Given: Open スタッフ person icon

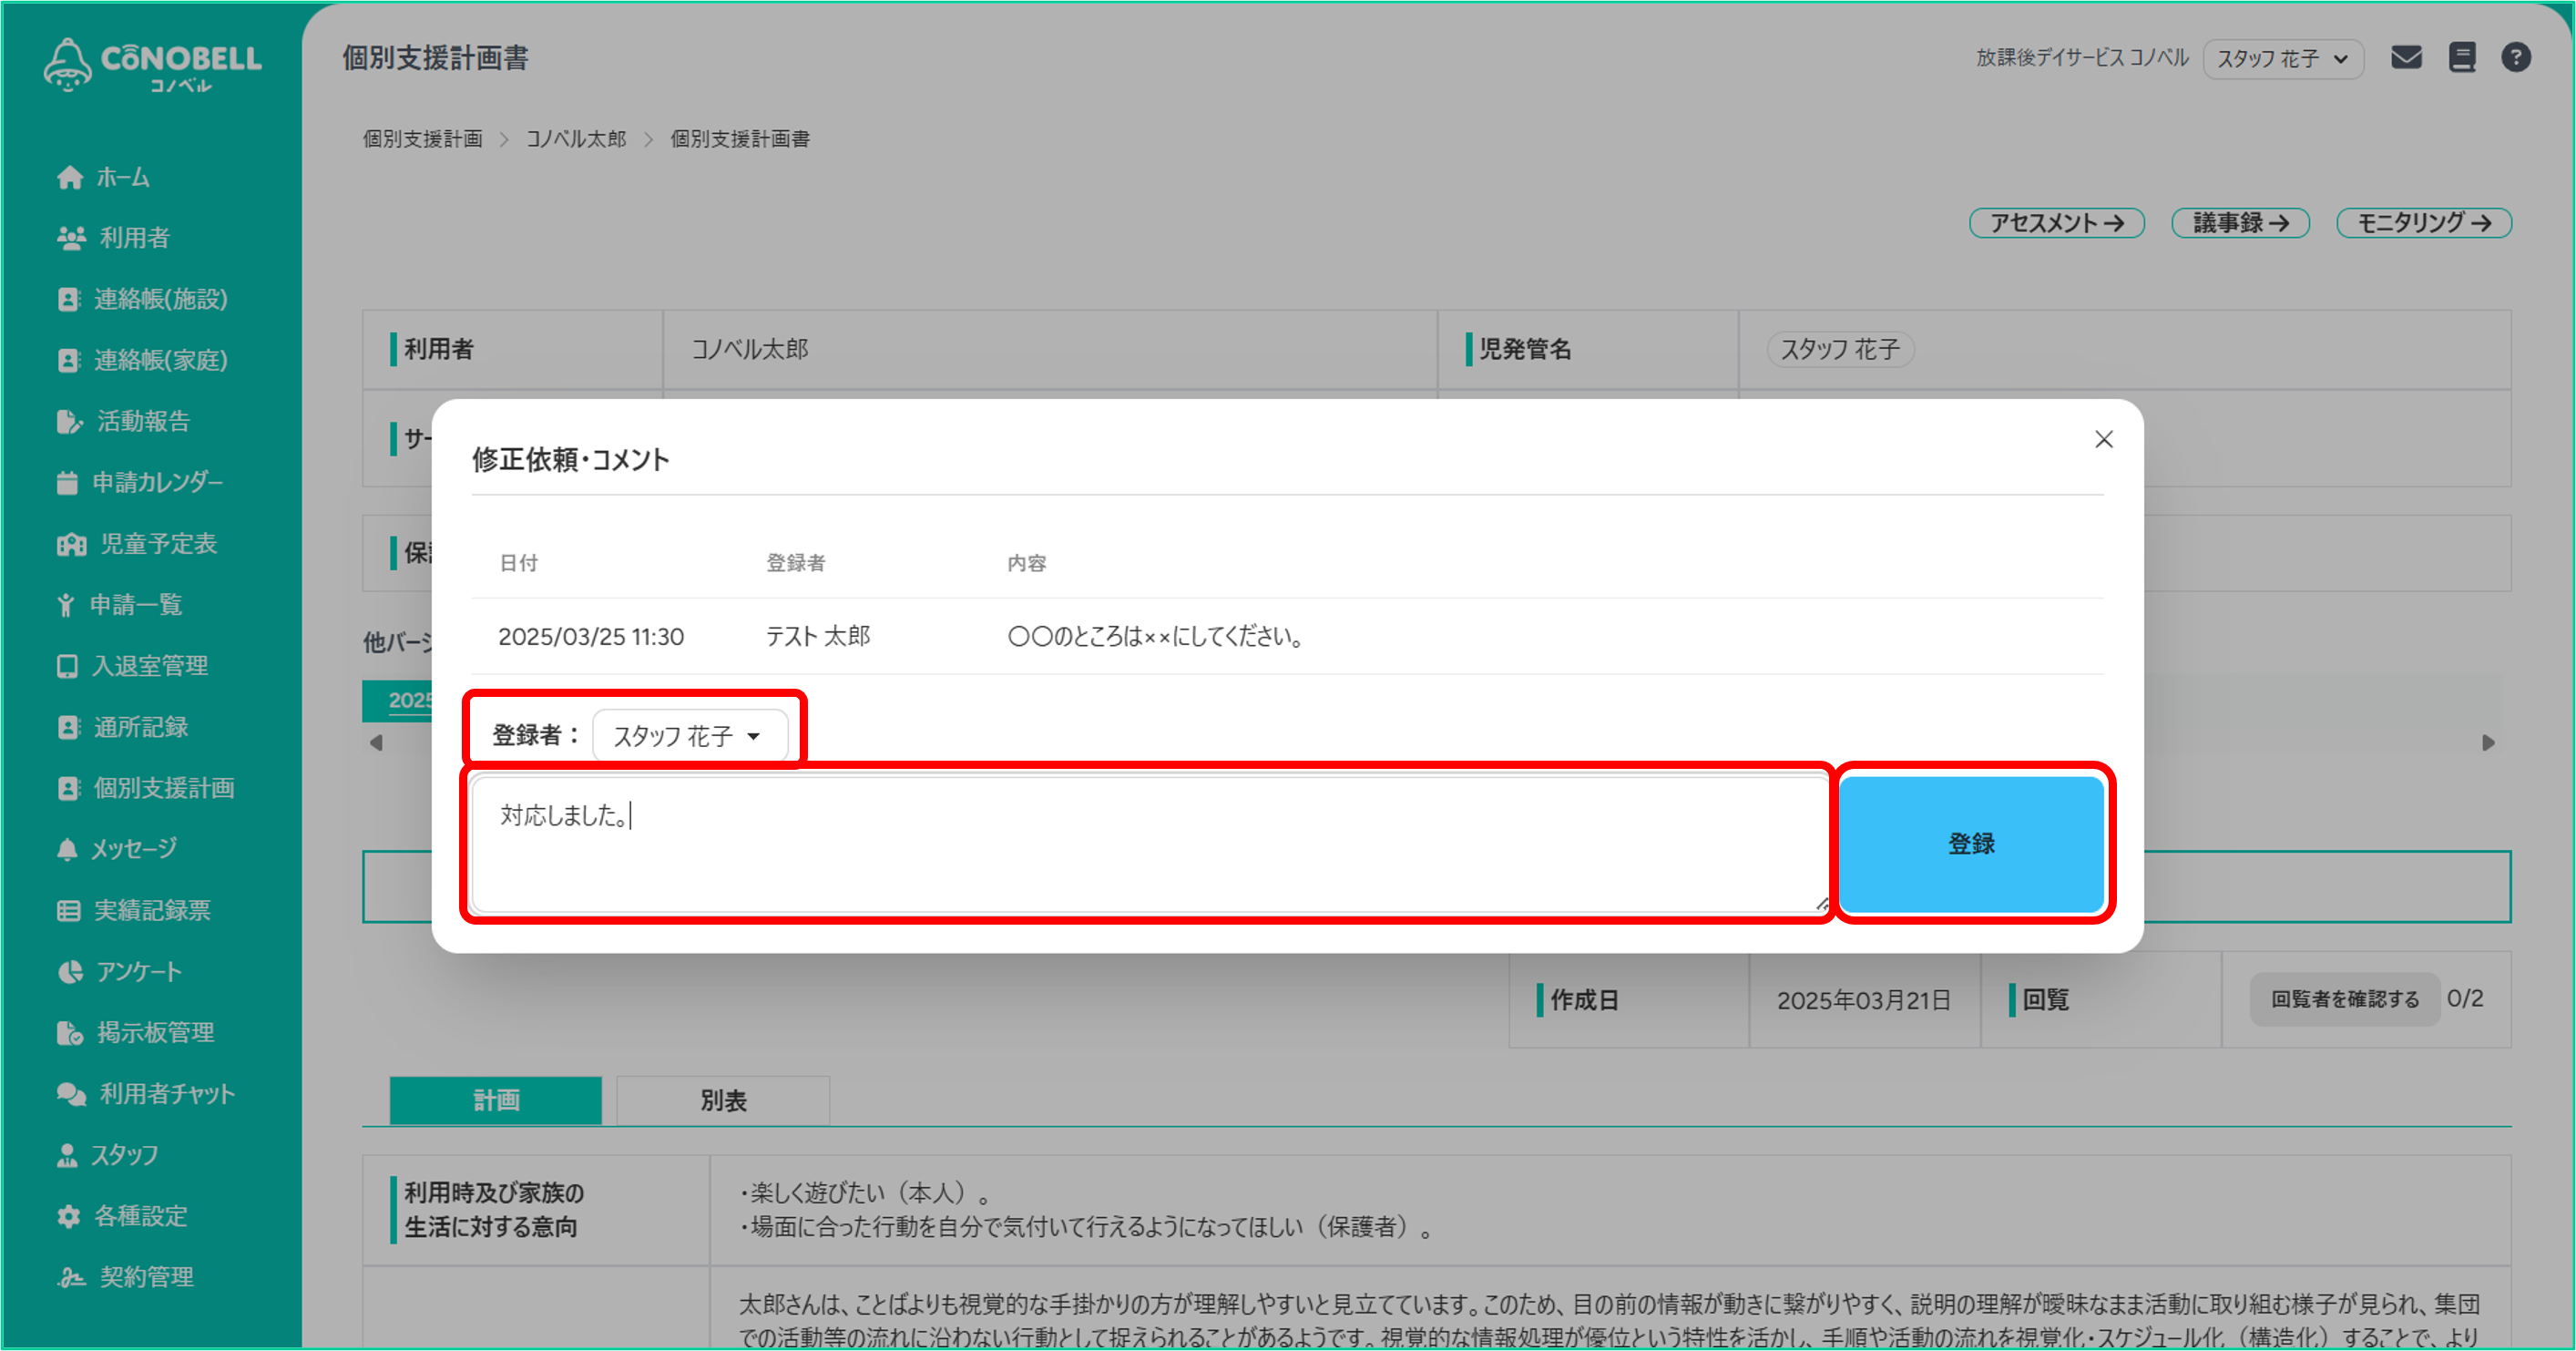Looking at the screenshot, I should (67, 1155).
